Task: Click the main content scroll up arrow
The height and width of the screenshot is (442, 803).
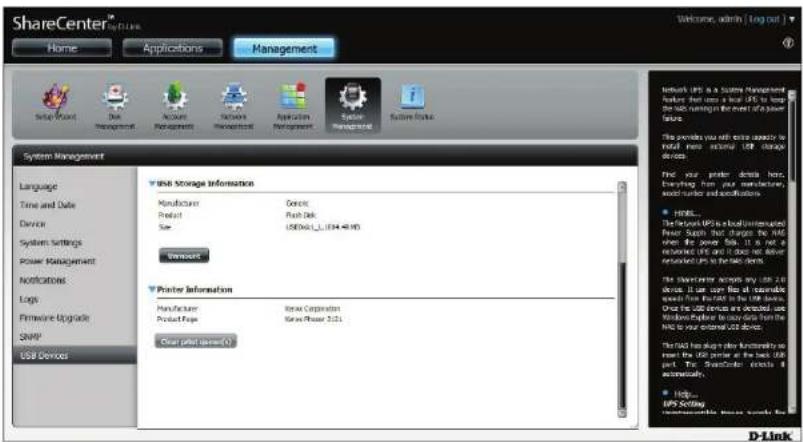Action: (622, 186)
